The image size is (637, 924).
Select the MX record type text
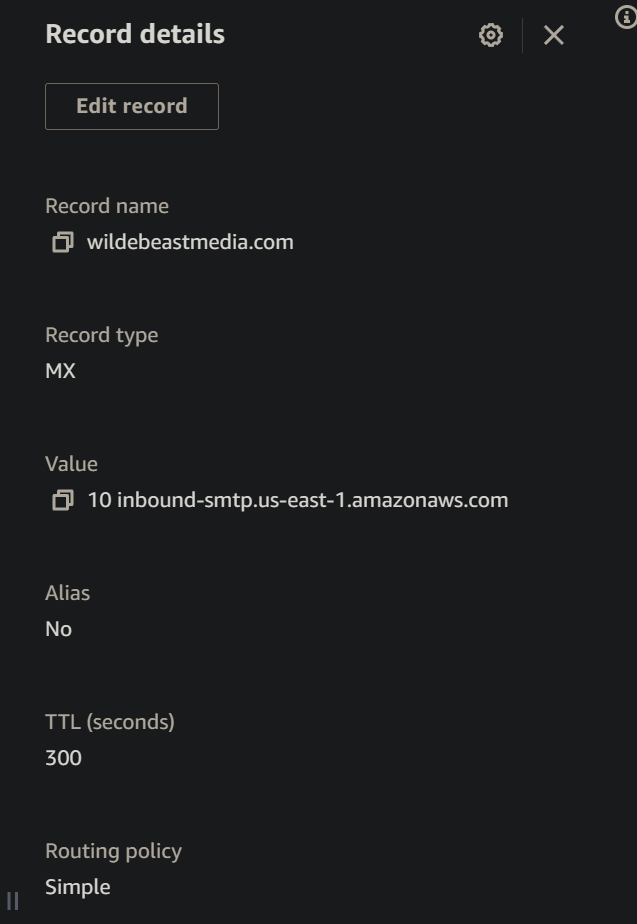58,370
